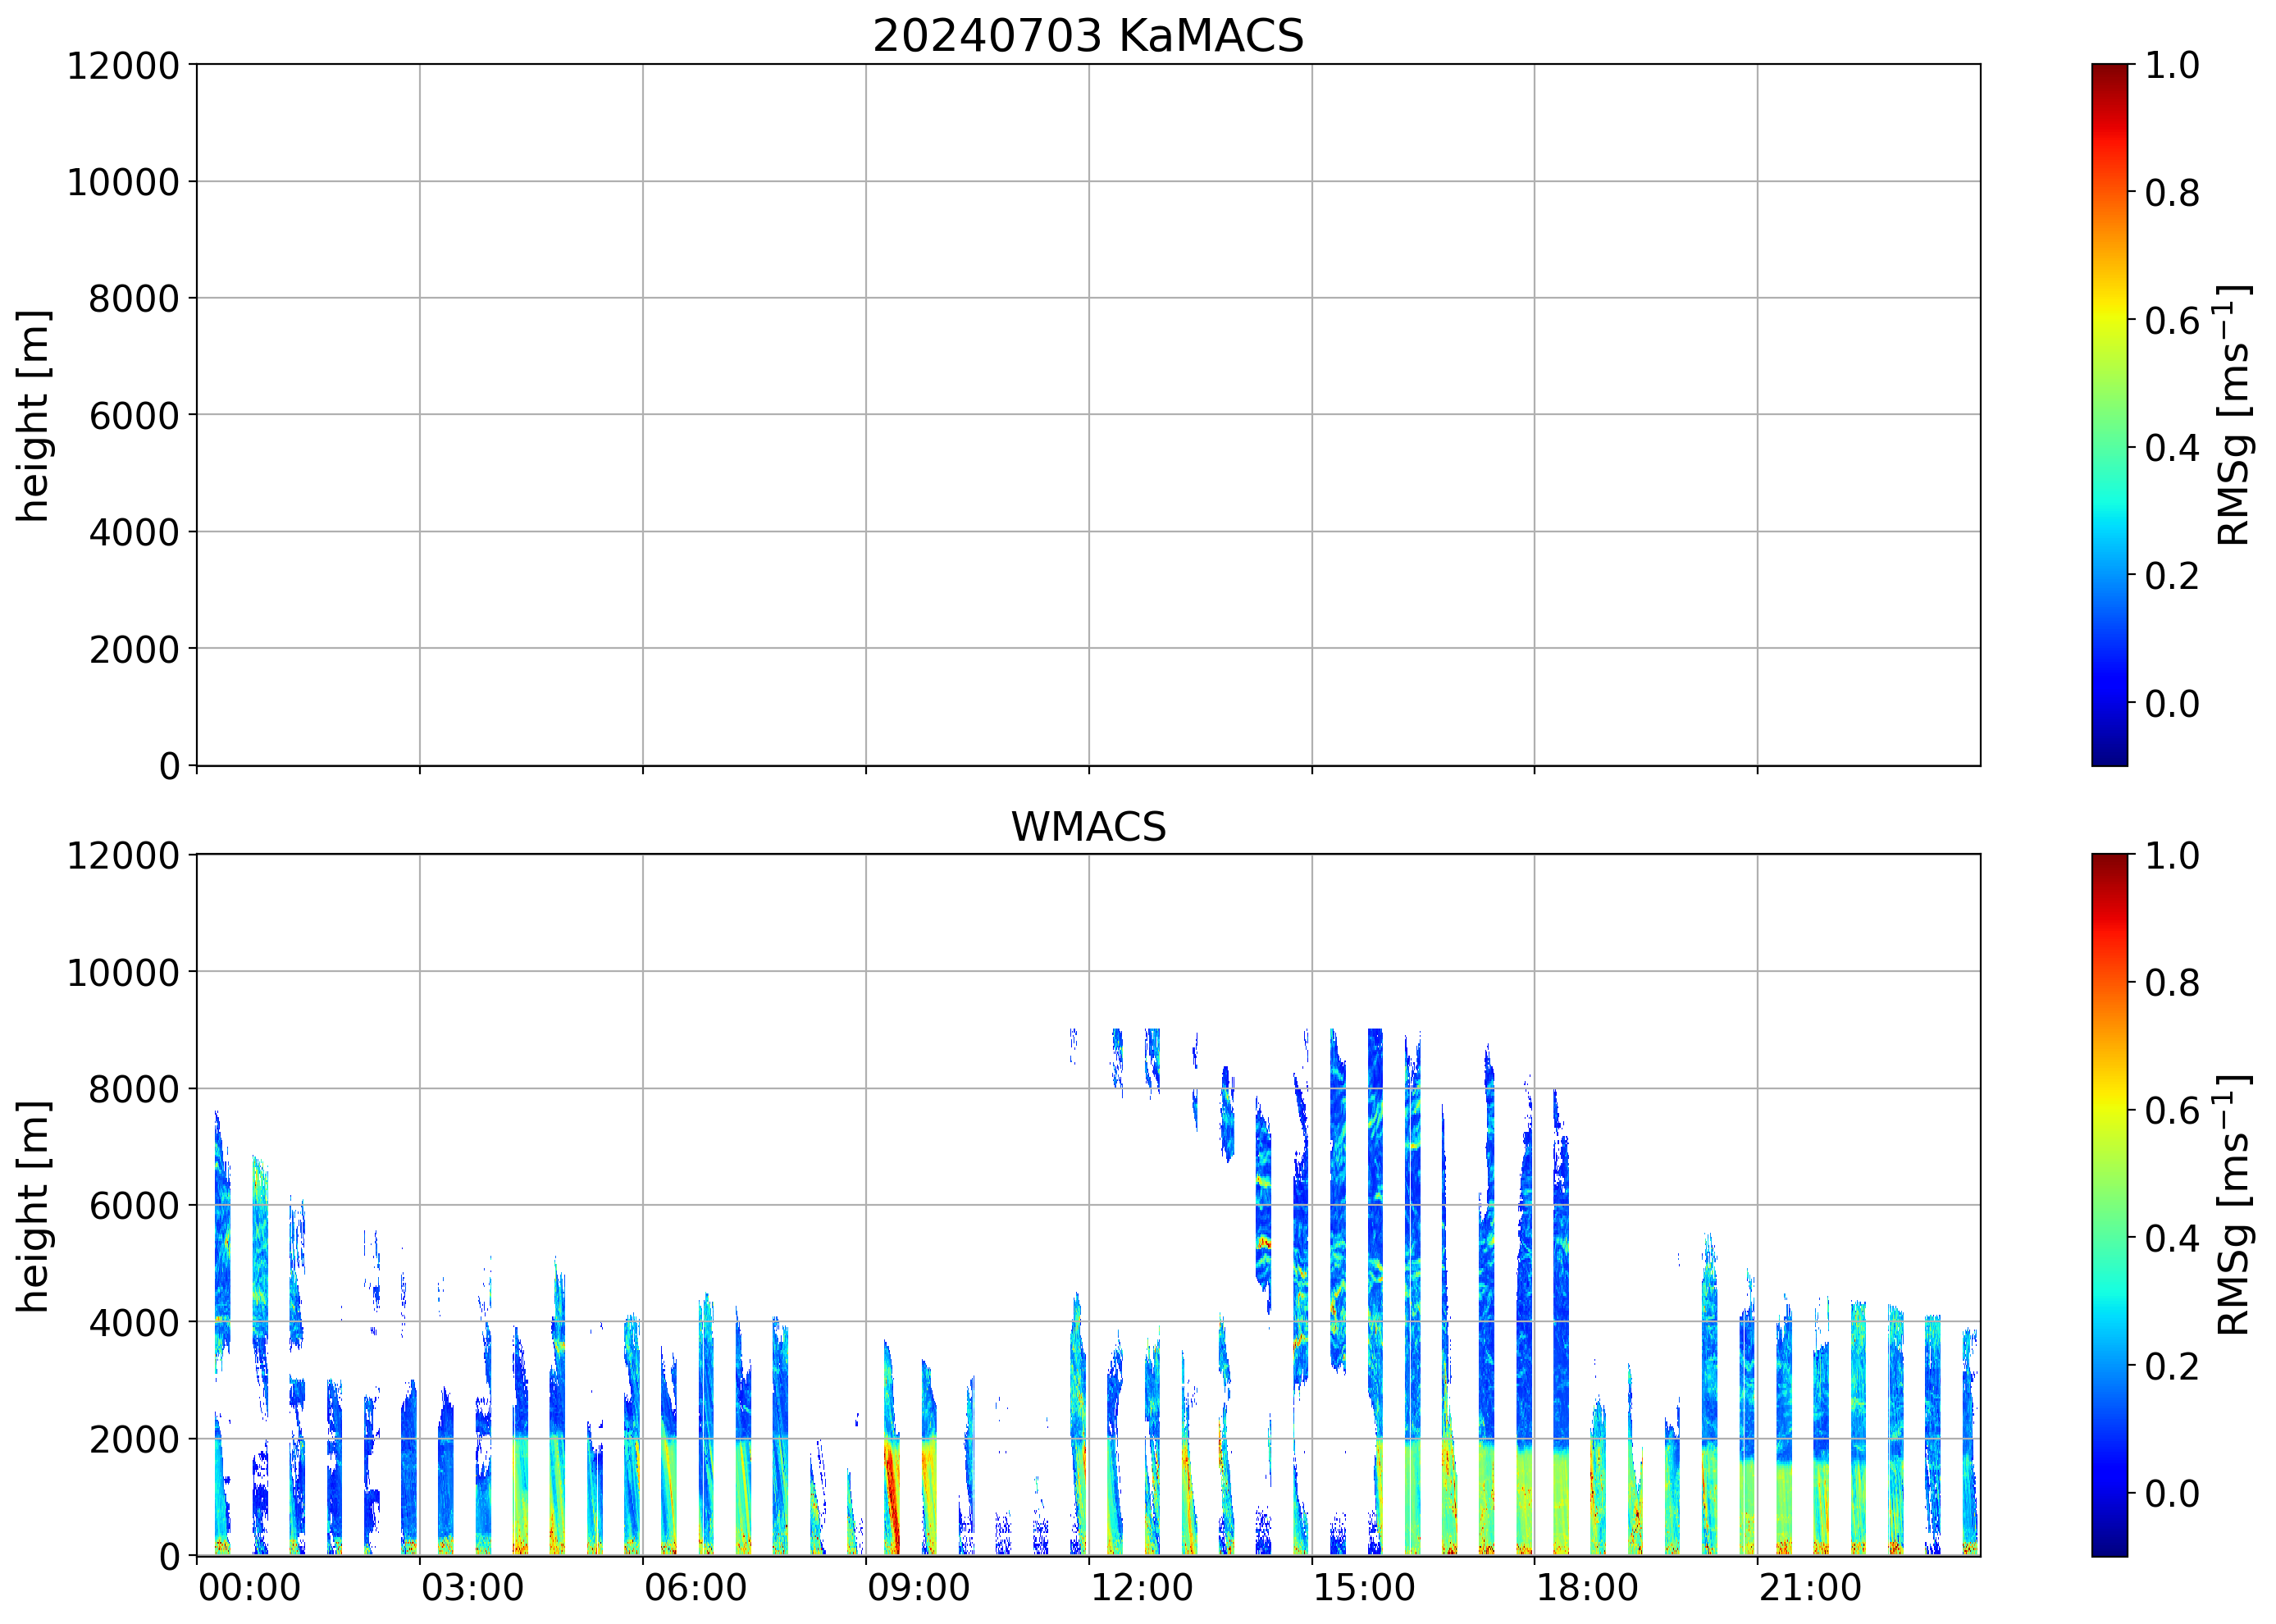Click the '00:00' x-axis tick label
The height and width of the screenshot is (1624, 2276).
[x=249, y=1589]
